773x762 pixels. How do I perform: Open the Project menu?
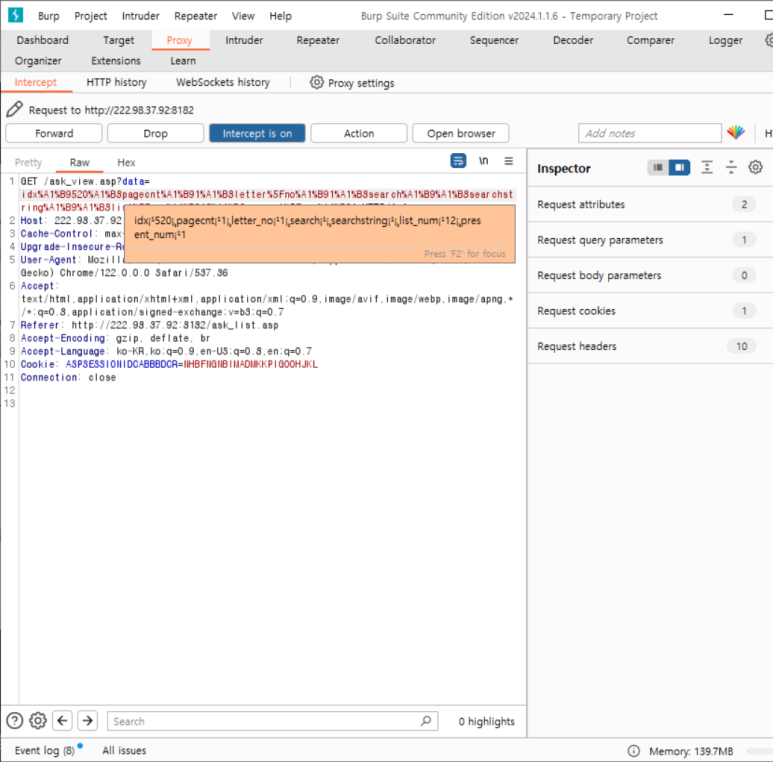pyautogui.click(x=91, y=16)
